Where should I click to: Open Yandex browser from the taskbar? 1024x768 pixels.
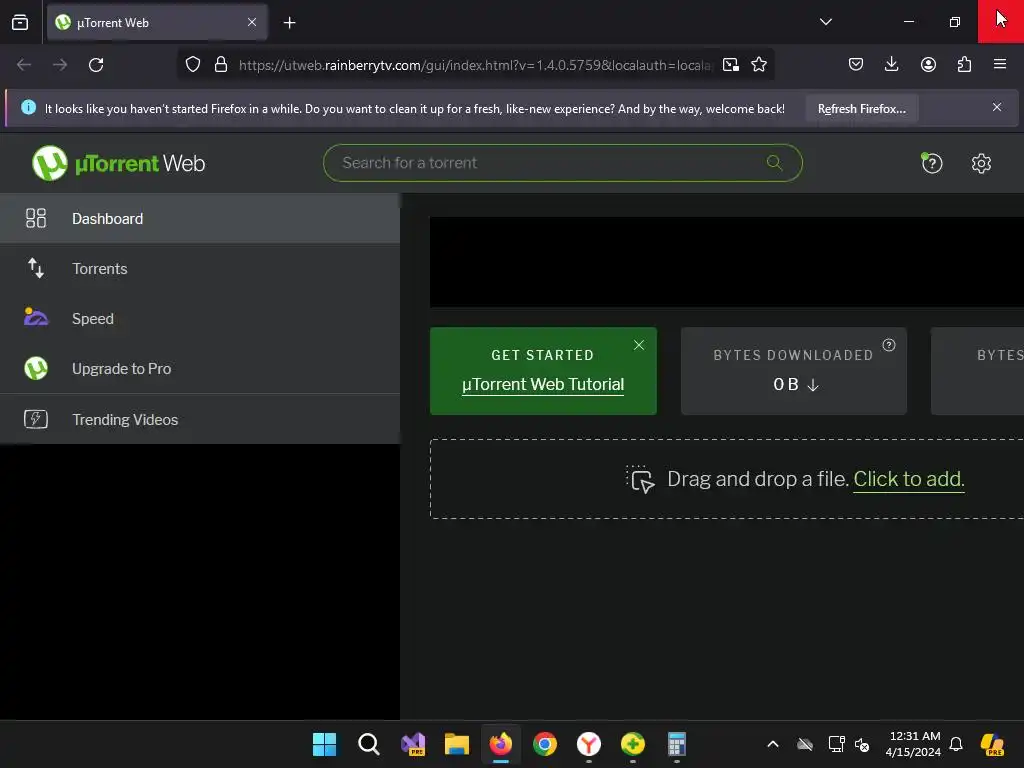coord(588,744)
